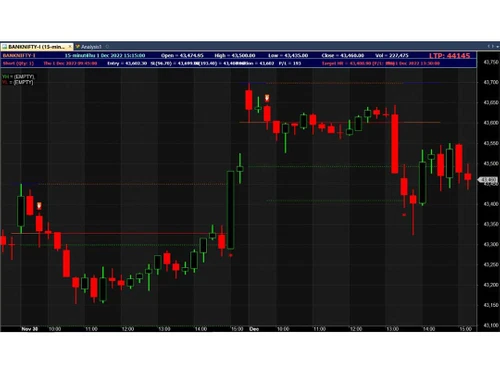Click the Open = 43,474.95 value
Image resolution: width=500 pixels, height=375 pixels.
tap(182, 55)
